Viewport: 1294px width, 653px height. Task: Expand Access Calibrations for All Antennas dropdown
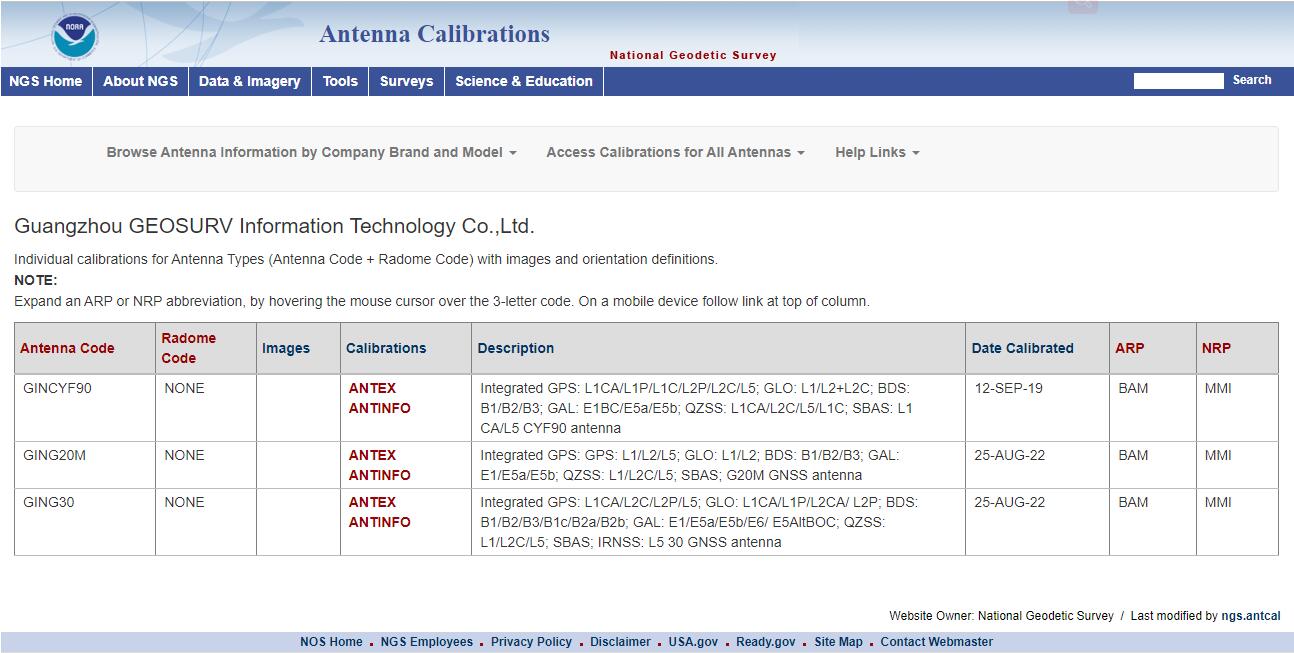point(675,152)
